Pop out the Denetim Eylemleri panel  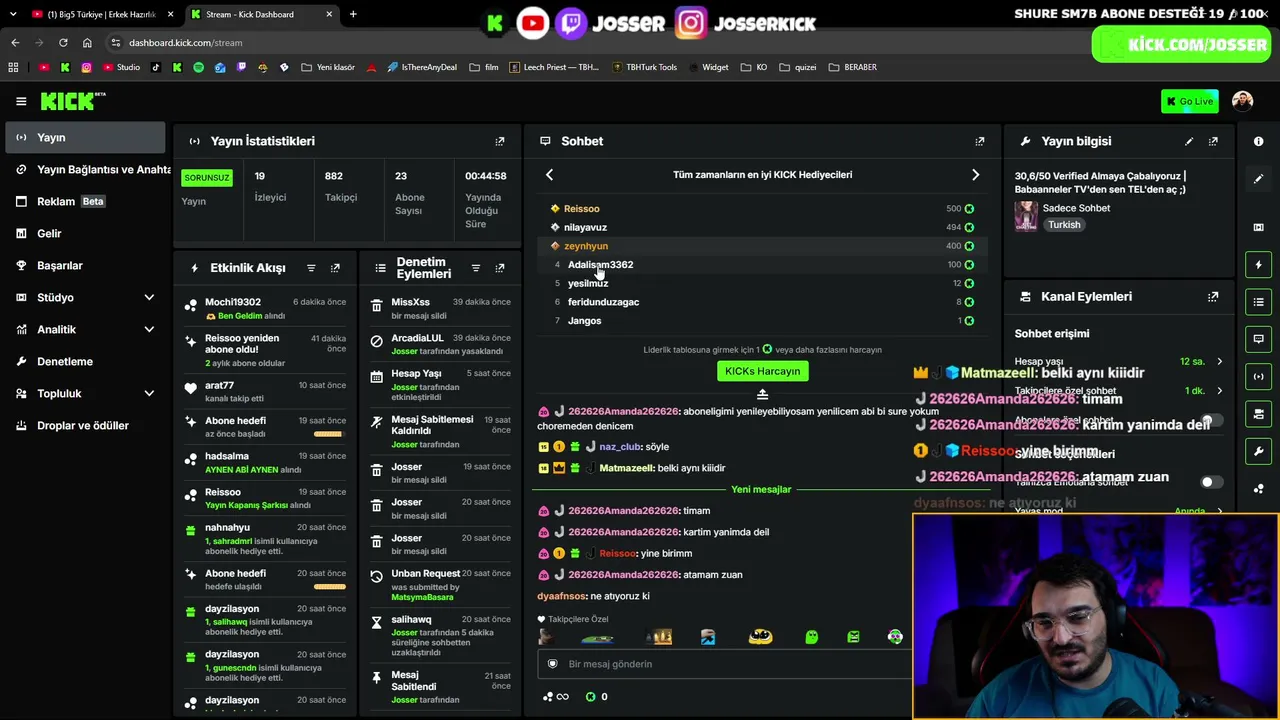(x=500, y=268)
